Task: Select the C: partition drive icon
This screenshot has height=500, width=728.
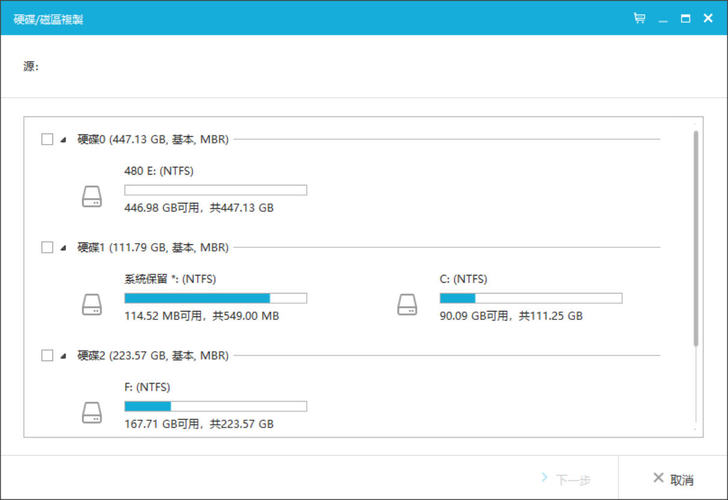Action: coord(407,305)
